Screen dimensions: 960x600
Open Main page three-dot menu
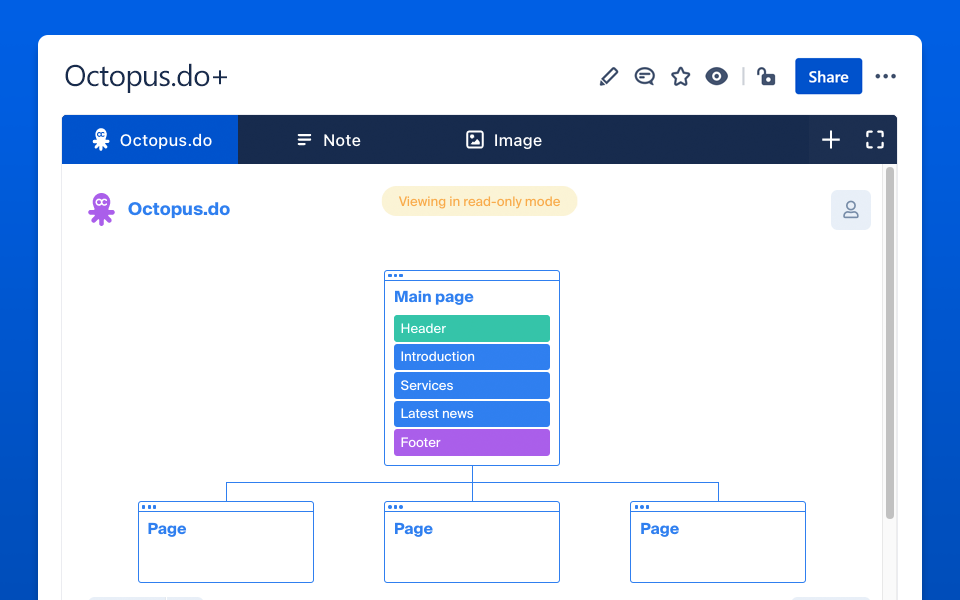[x=396, y=276]
